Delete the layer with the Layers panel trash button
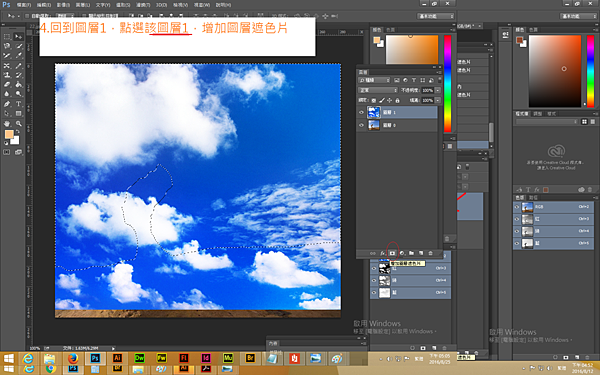Viewport: 600px width, 375px height. (430, 253)
